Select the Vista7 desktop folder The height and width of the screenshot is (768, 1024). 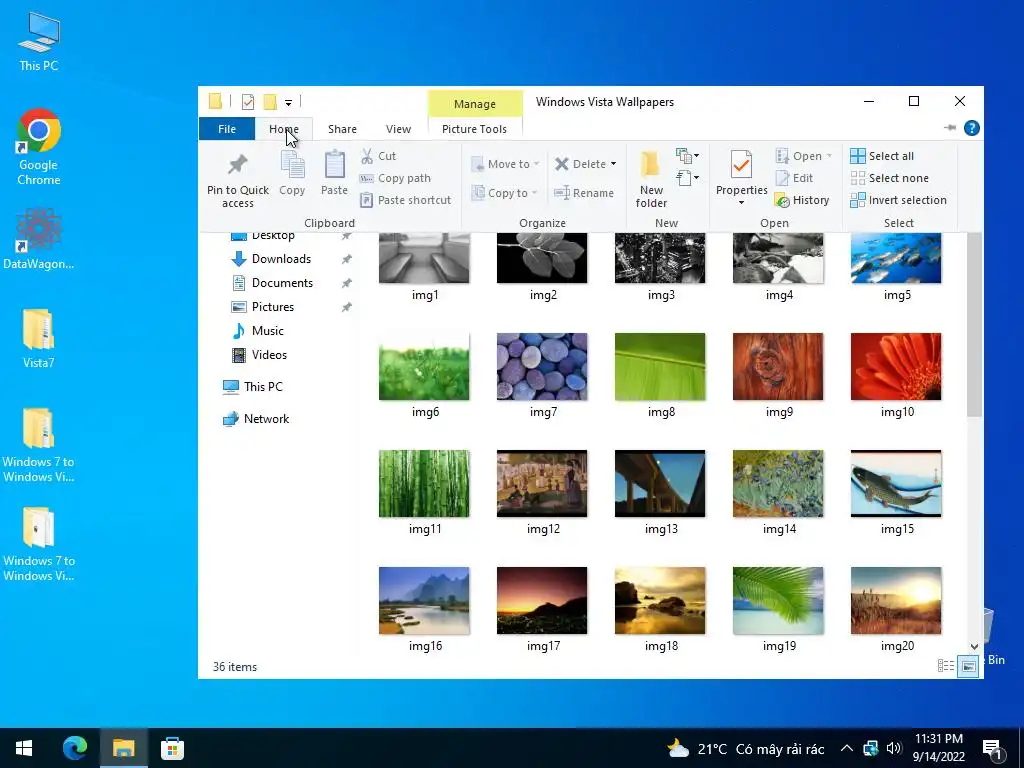click(39, 340)
